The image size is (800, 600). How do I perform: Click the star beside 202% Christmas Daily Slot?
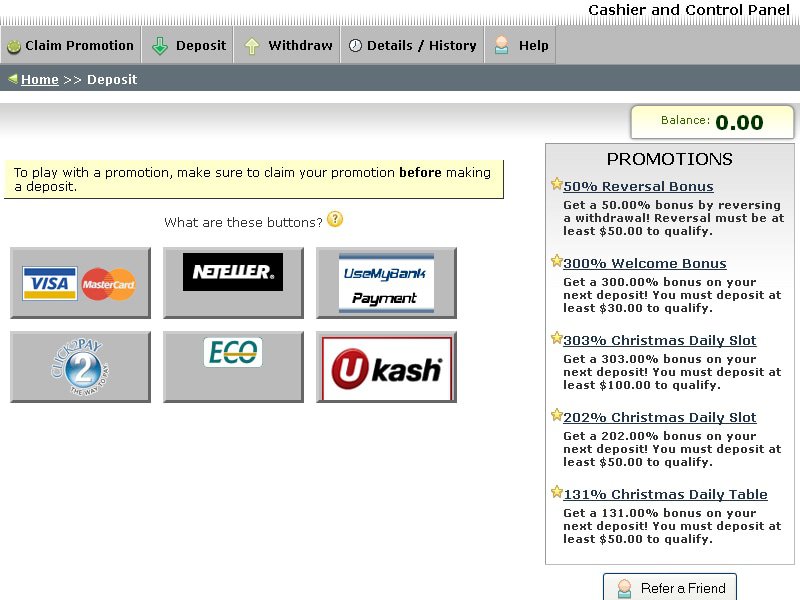pyautogui.click(x=557, y=415)
